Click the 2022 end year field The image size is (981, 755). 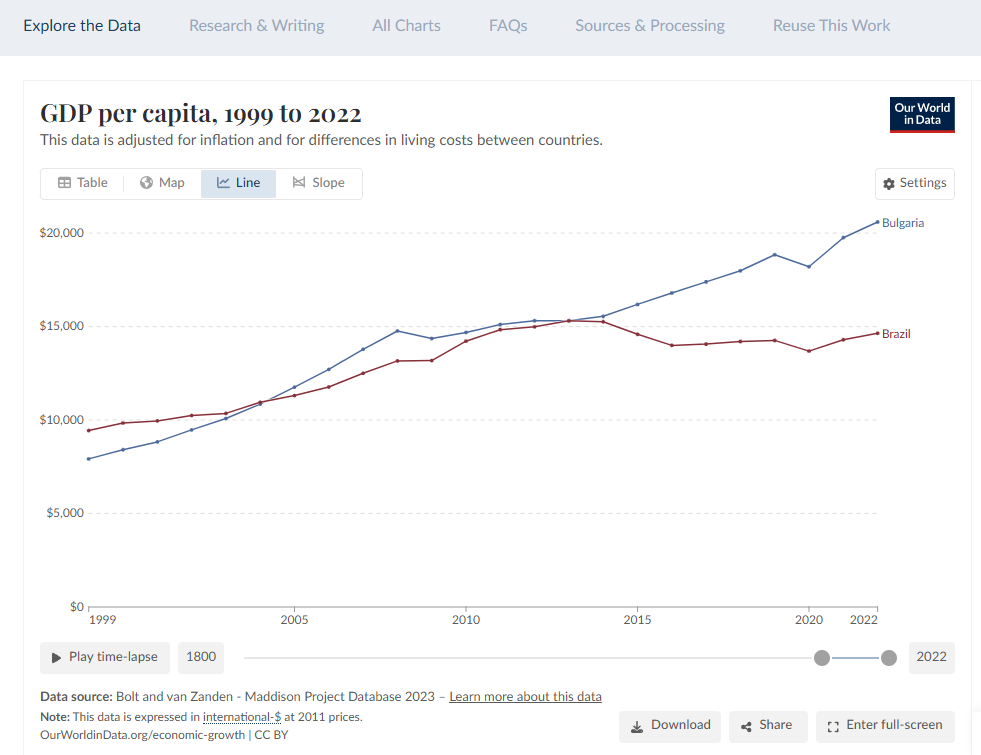point(932,657)
